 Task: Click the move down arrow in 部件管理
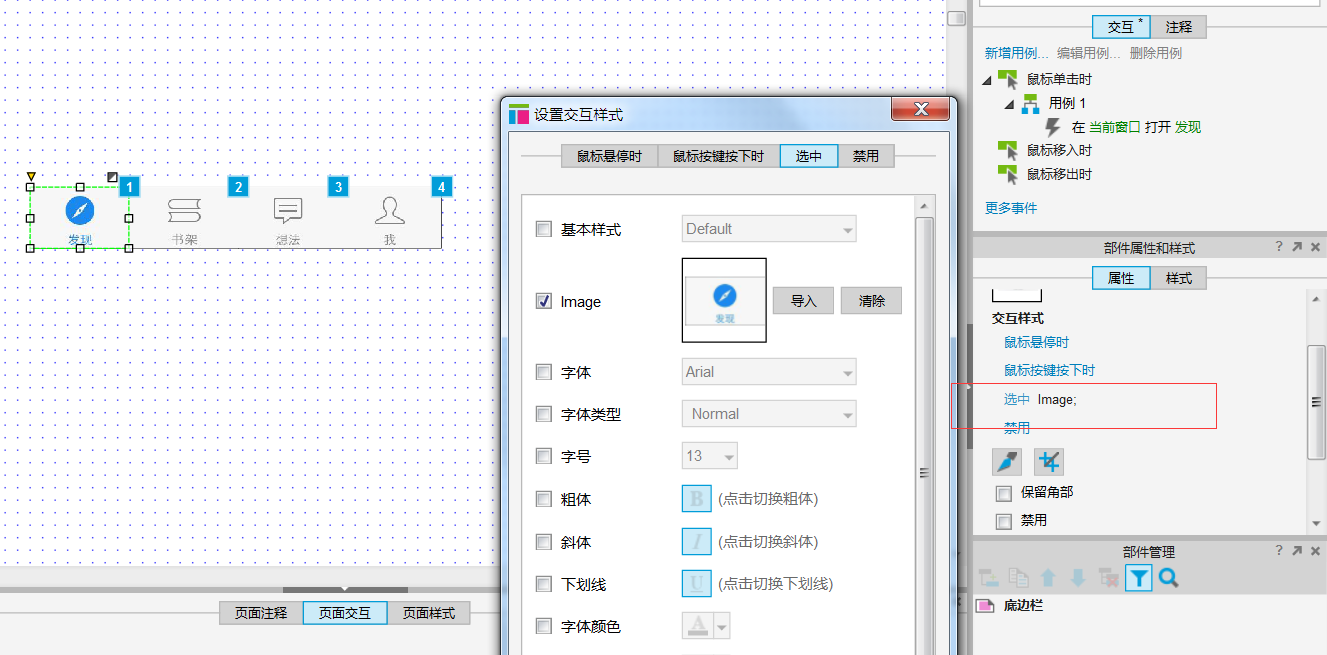point(1078,577)
